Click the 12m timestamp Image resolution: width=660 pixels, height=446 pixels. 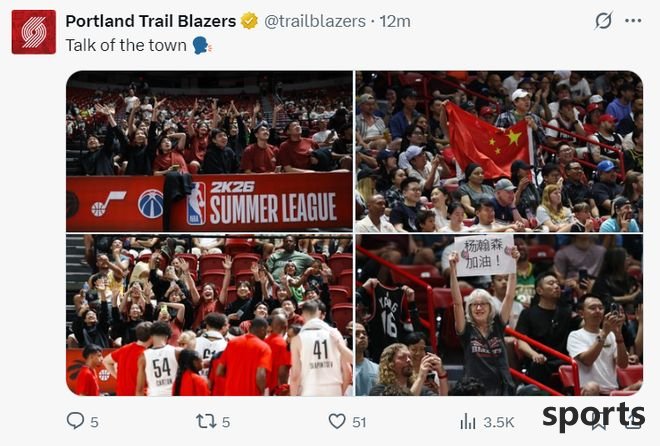(395, 21)
